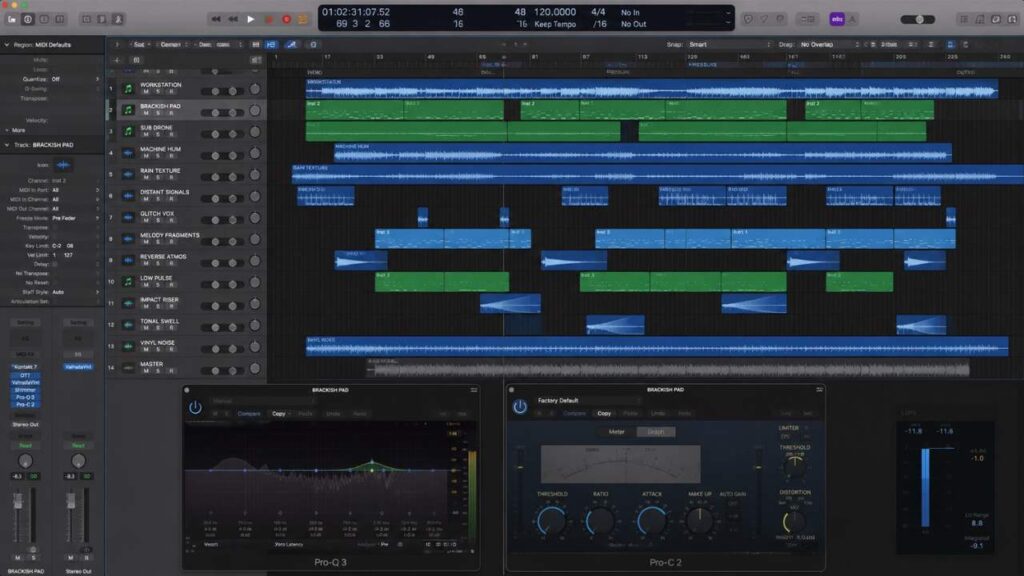Open the Pro-Q 3 window options menu icon

473,390
